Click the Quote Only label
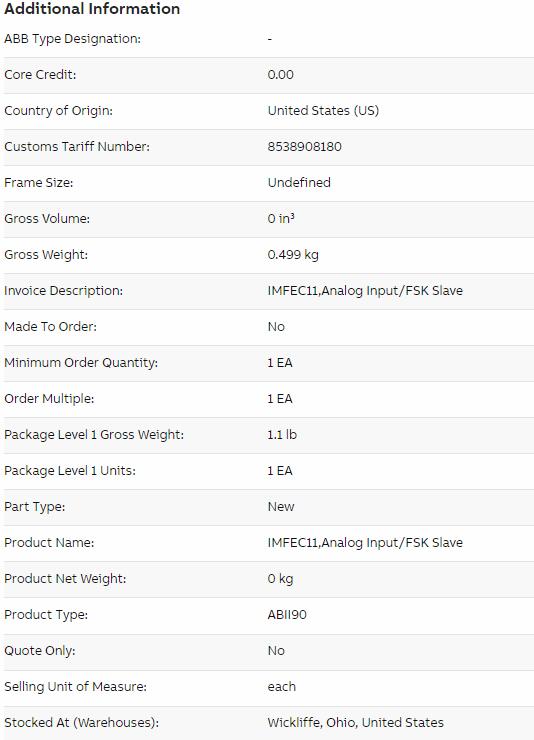This screenshot has height=740, width=534. (40, 651)
